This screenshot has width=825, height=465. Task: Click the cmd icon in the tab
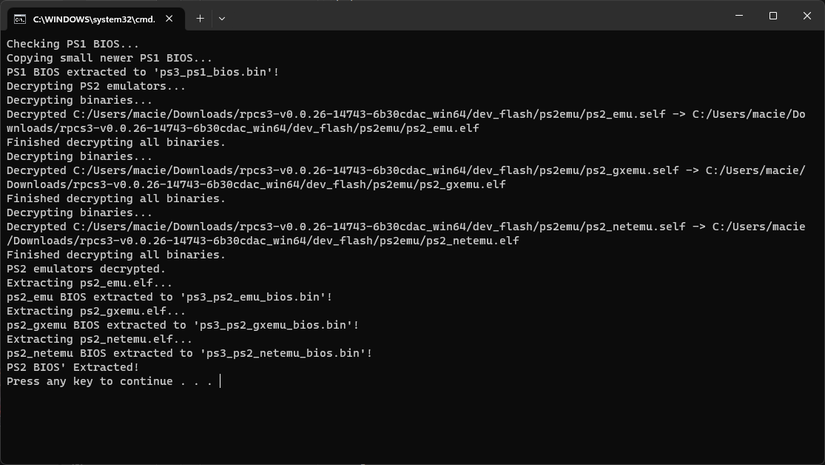coord(19,18)
